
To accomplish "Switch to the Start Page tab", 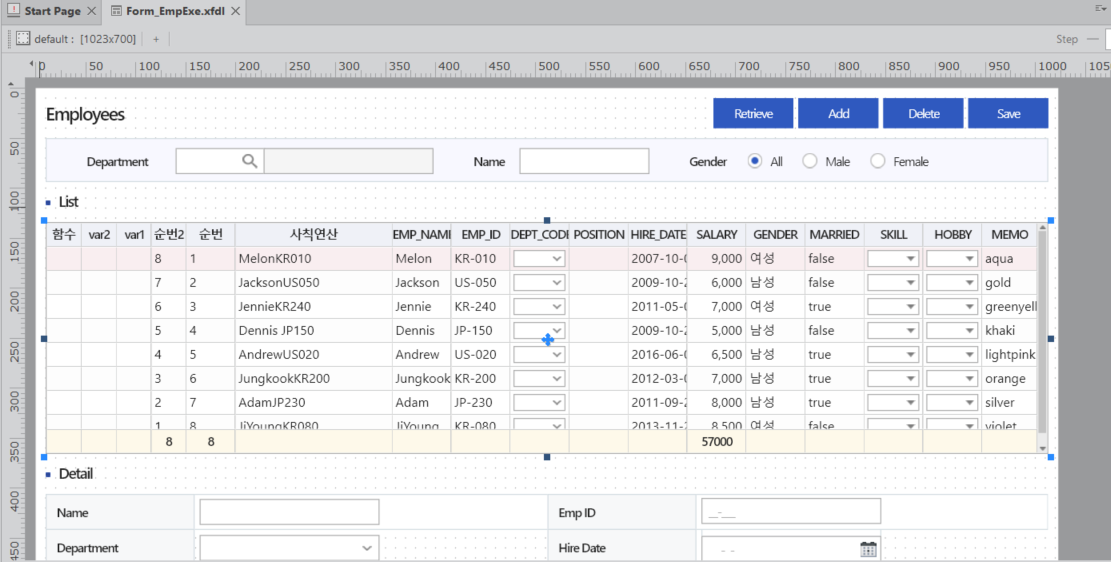I will [52, 11].
